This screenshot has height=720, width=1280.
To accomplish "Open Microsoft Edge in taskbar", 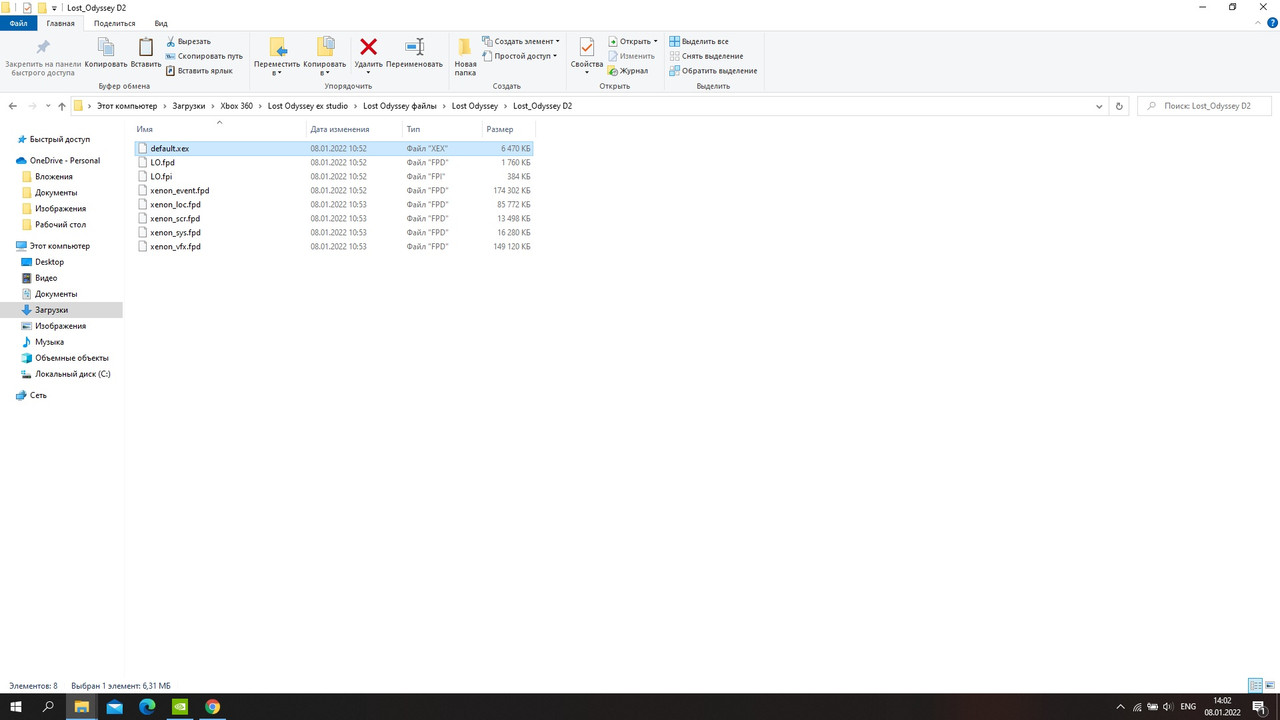I will coord(147,706).
